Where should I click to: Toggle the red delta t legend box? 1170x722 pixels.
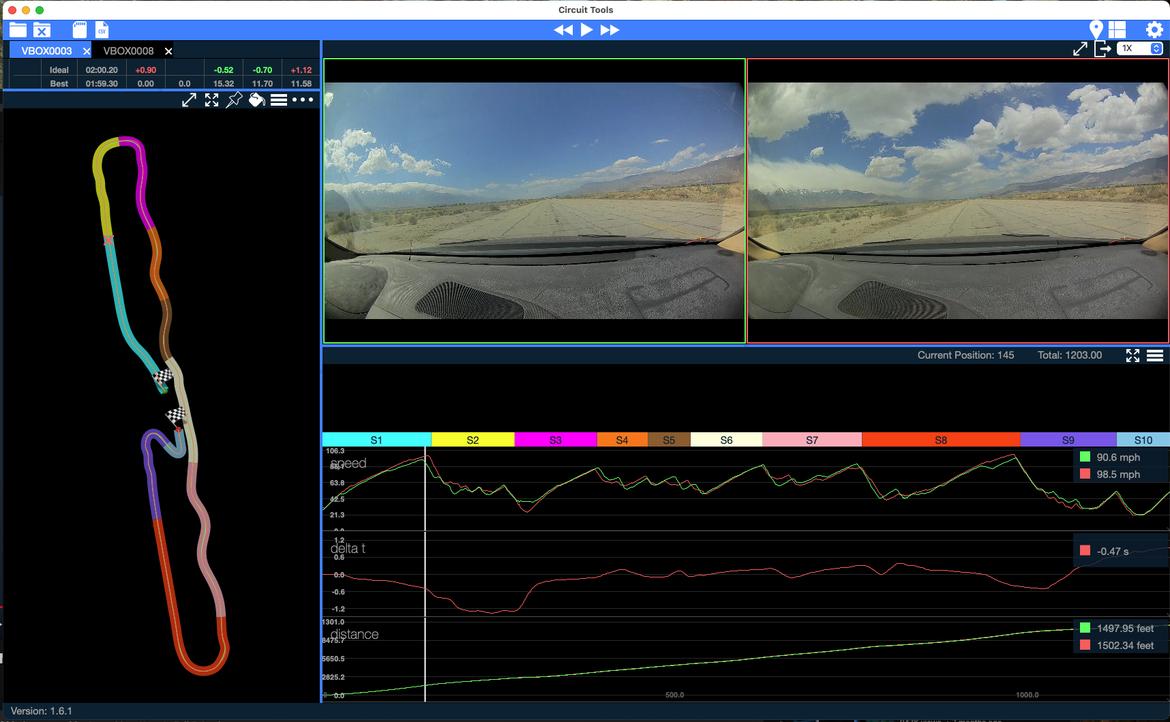(1085, 551)
